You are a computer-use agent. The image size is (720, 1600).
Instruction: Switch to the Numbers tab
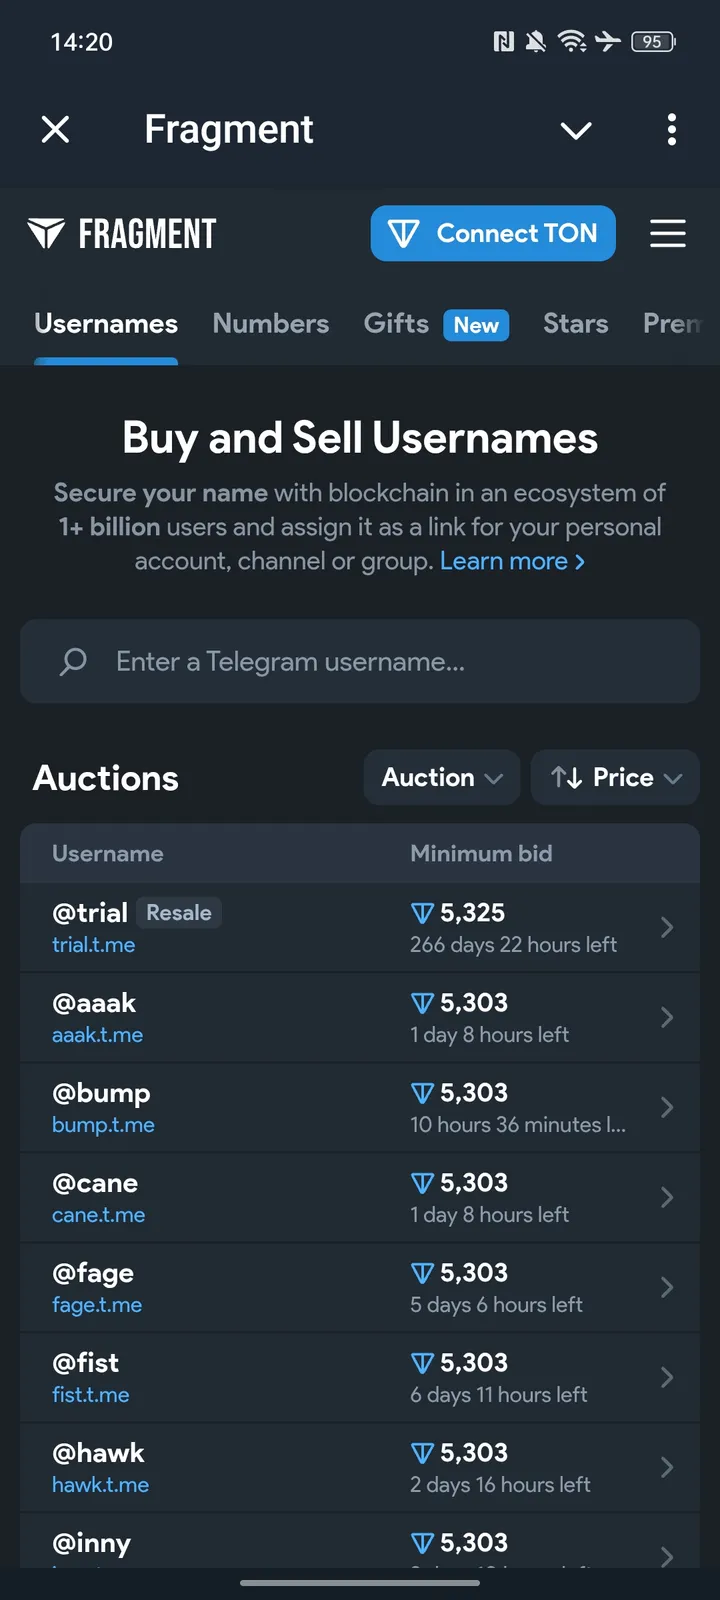coord(270,324)
